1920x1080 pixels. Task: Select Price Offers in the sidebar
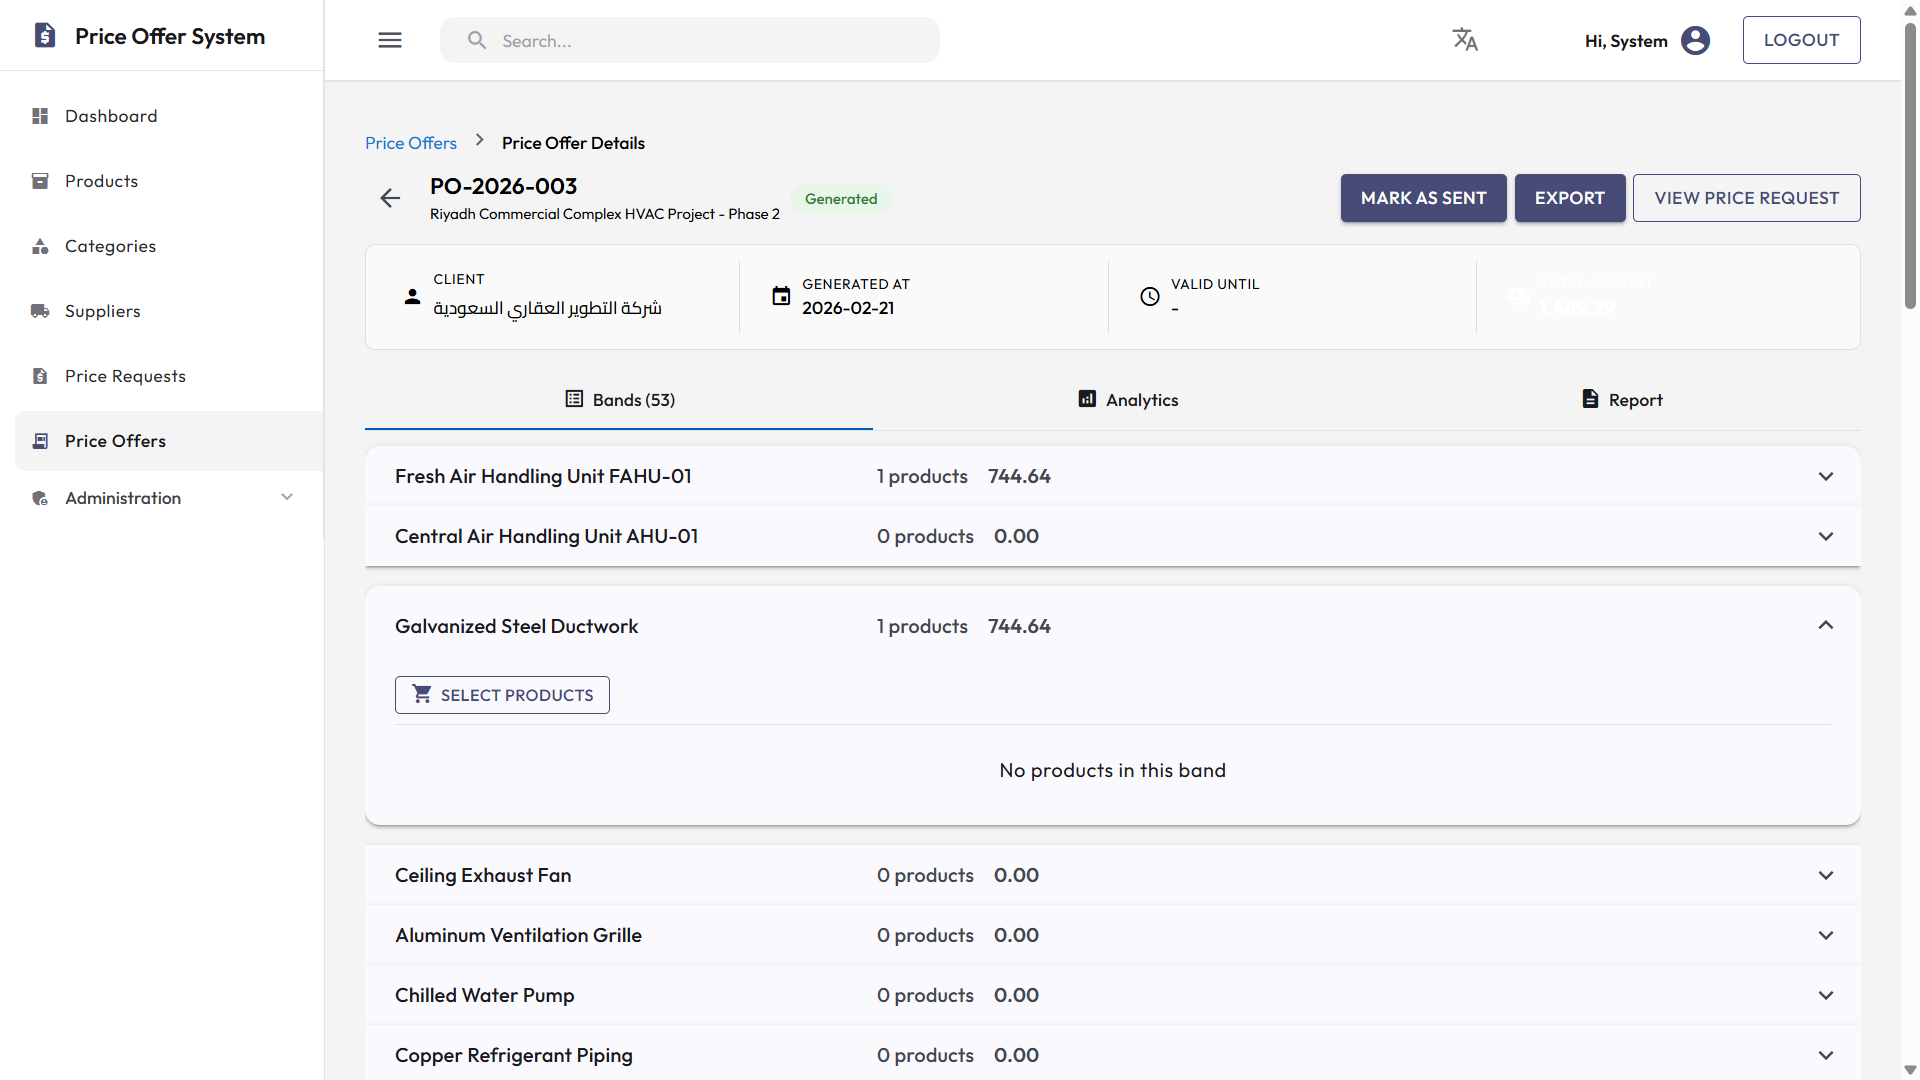coord(114,441)
